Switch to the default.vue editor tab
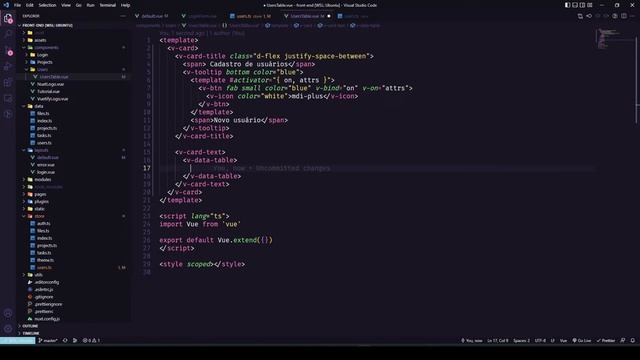 click(x=152, y=16)
